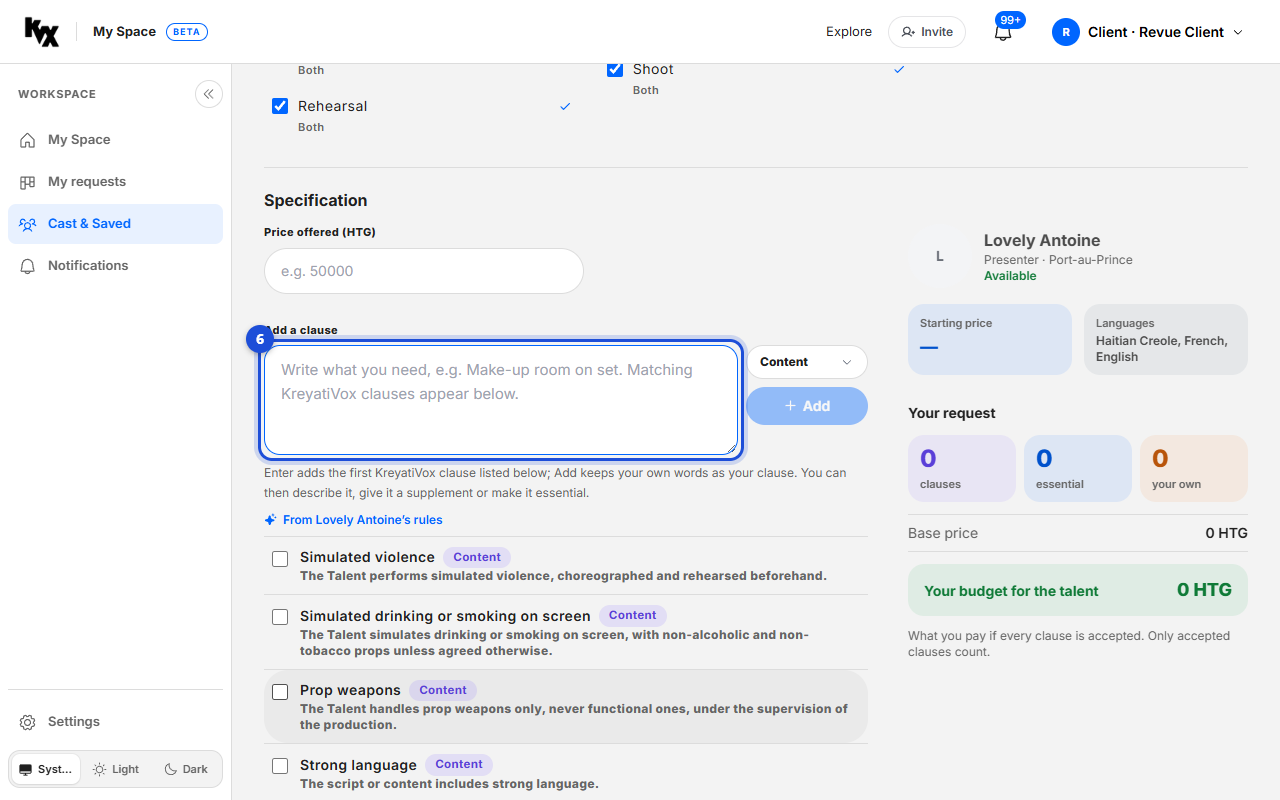Collapse the workspace sidebar with chevron icon
This screenshot has width=1280, height=800.
coord(208,94)
